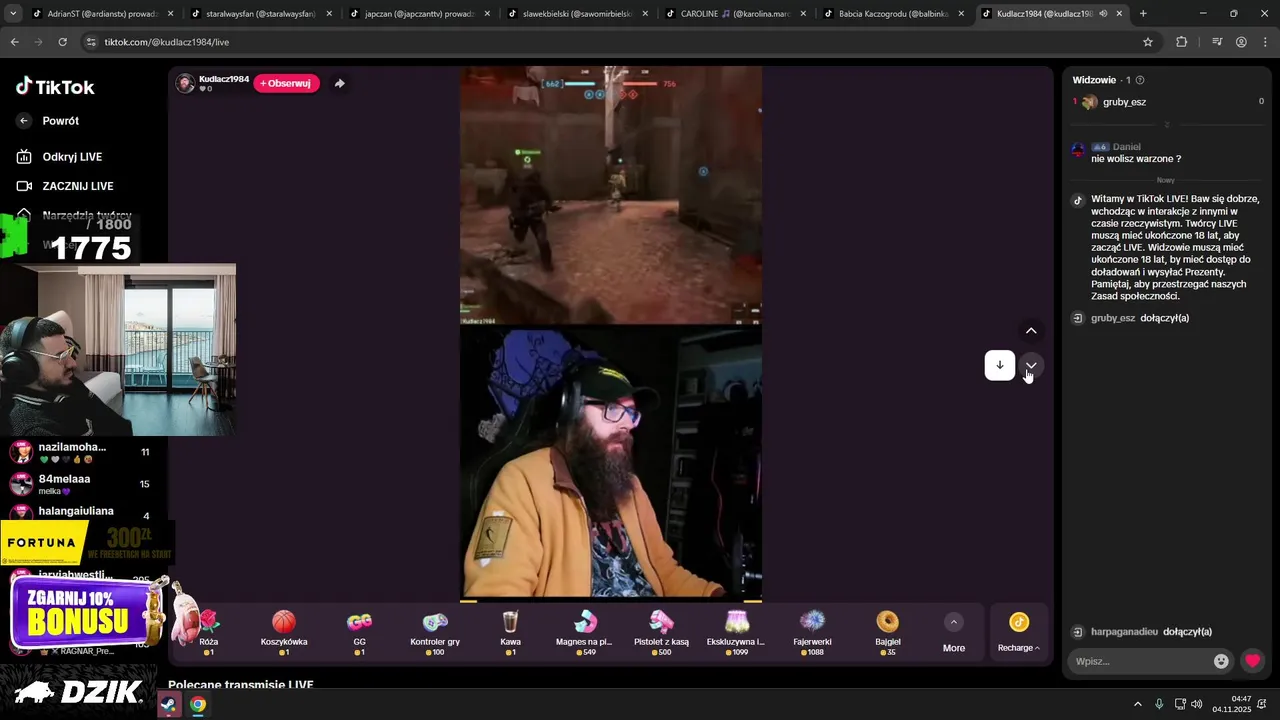Image resolution: width=1280 pixels, height=720 pixels.
Task: Send a heart like
Action: click(1252, 661)
